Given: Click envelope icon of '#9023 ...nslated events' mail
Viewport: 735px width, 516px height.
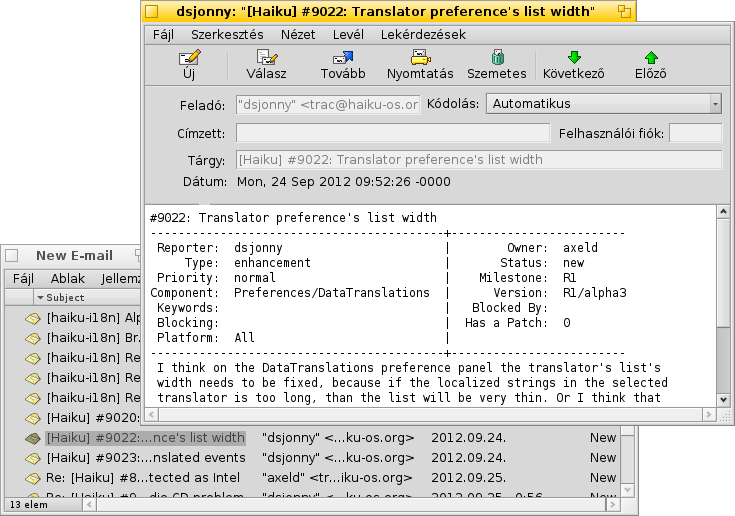Looking at the screenshot, I should [x=34, y=457].
